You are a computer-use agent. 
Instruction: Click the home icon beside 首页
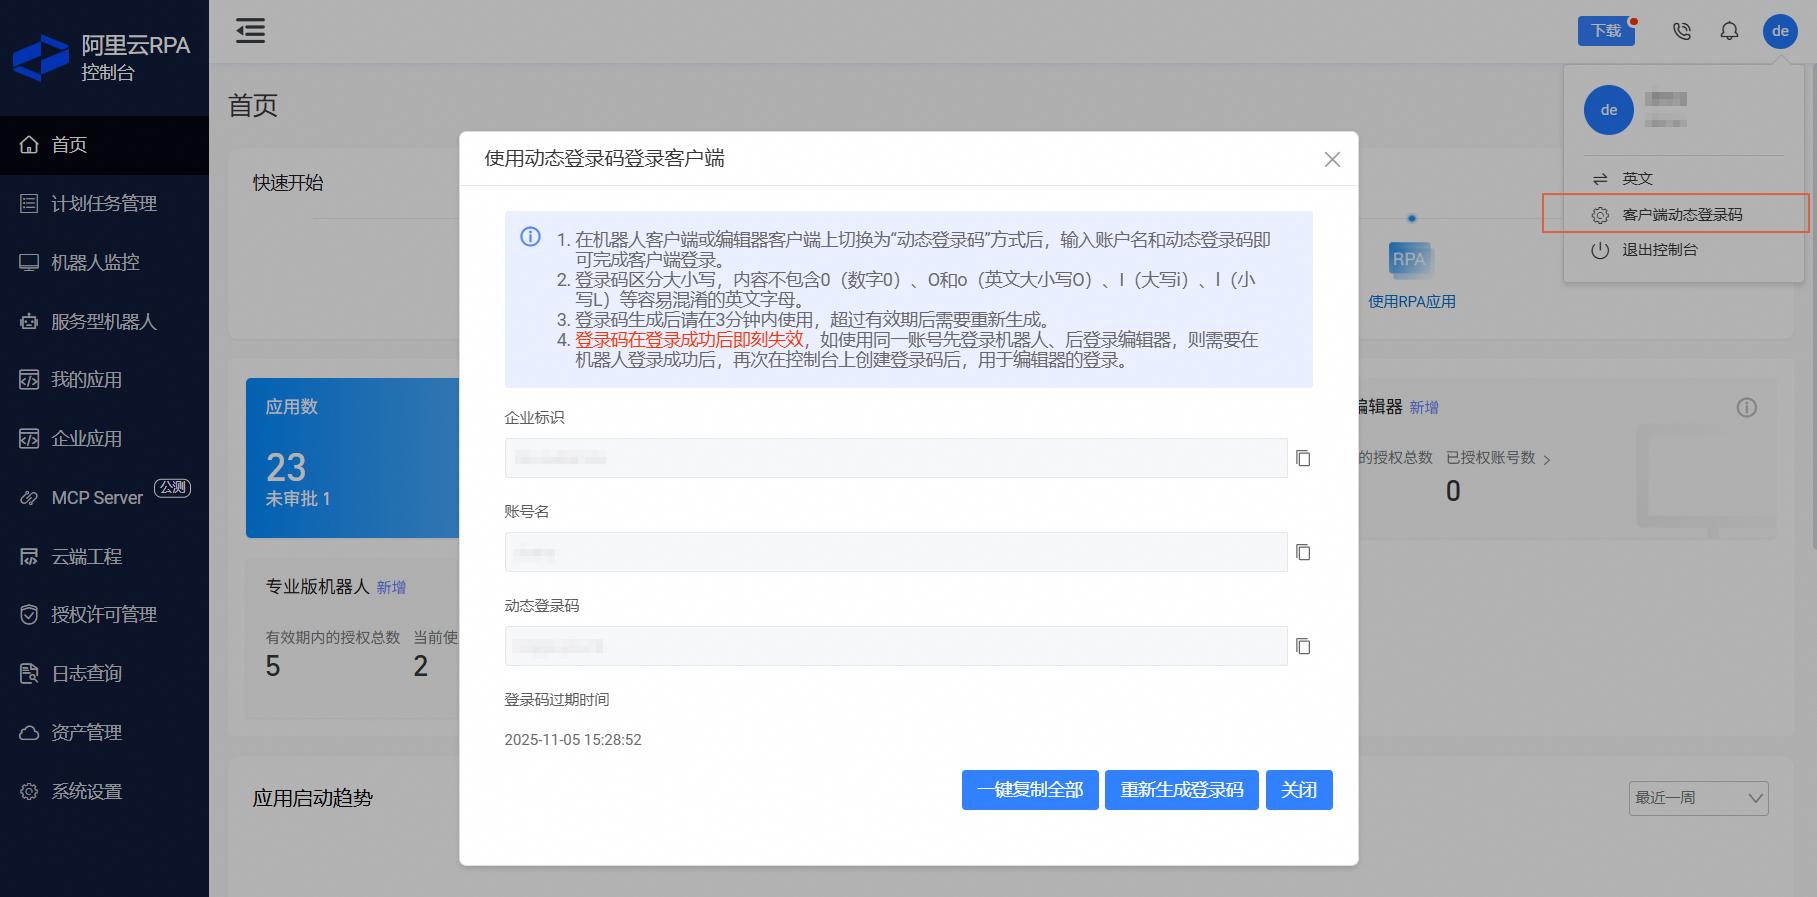point(29,145)
